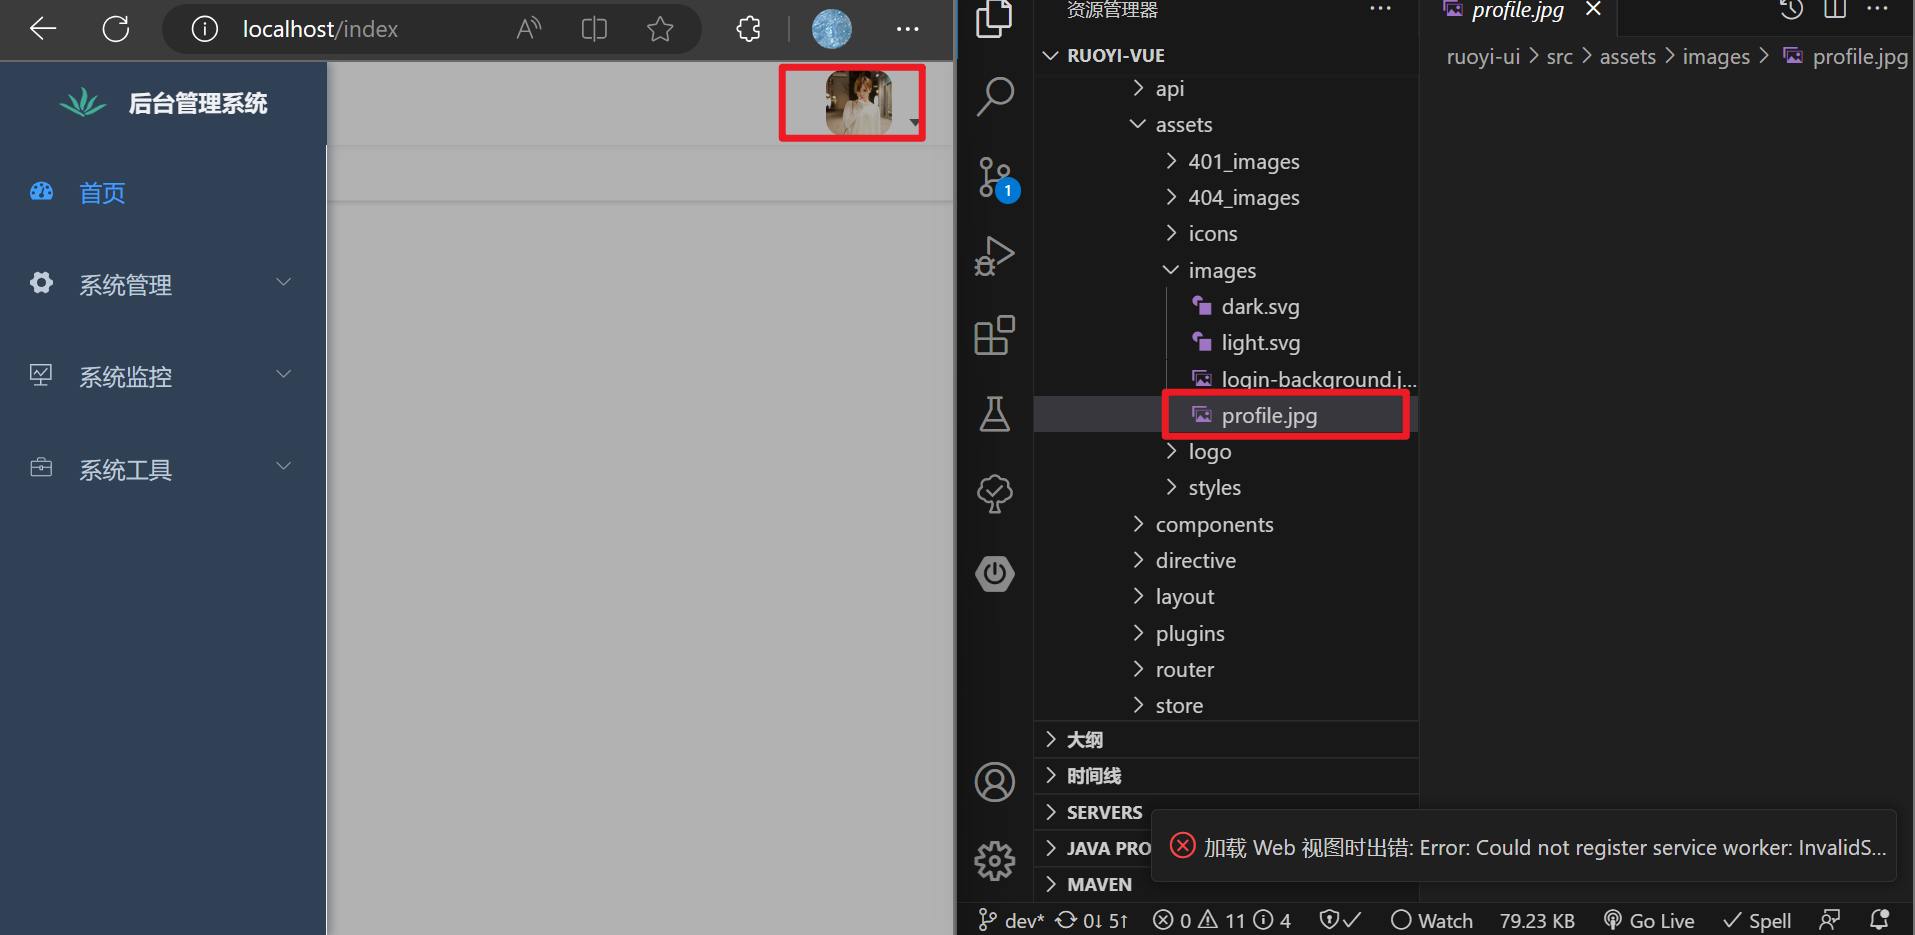Click the assets breadcrumb segment
Screen dimensions: 1915x935
[1627, 57]
